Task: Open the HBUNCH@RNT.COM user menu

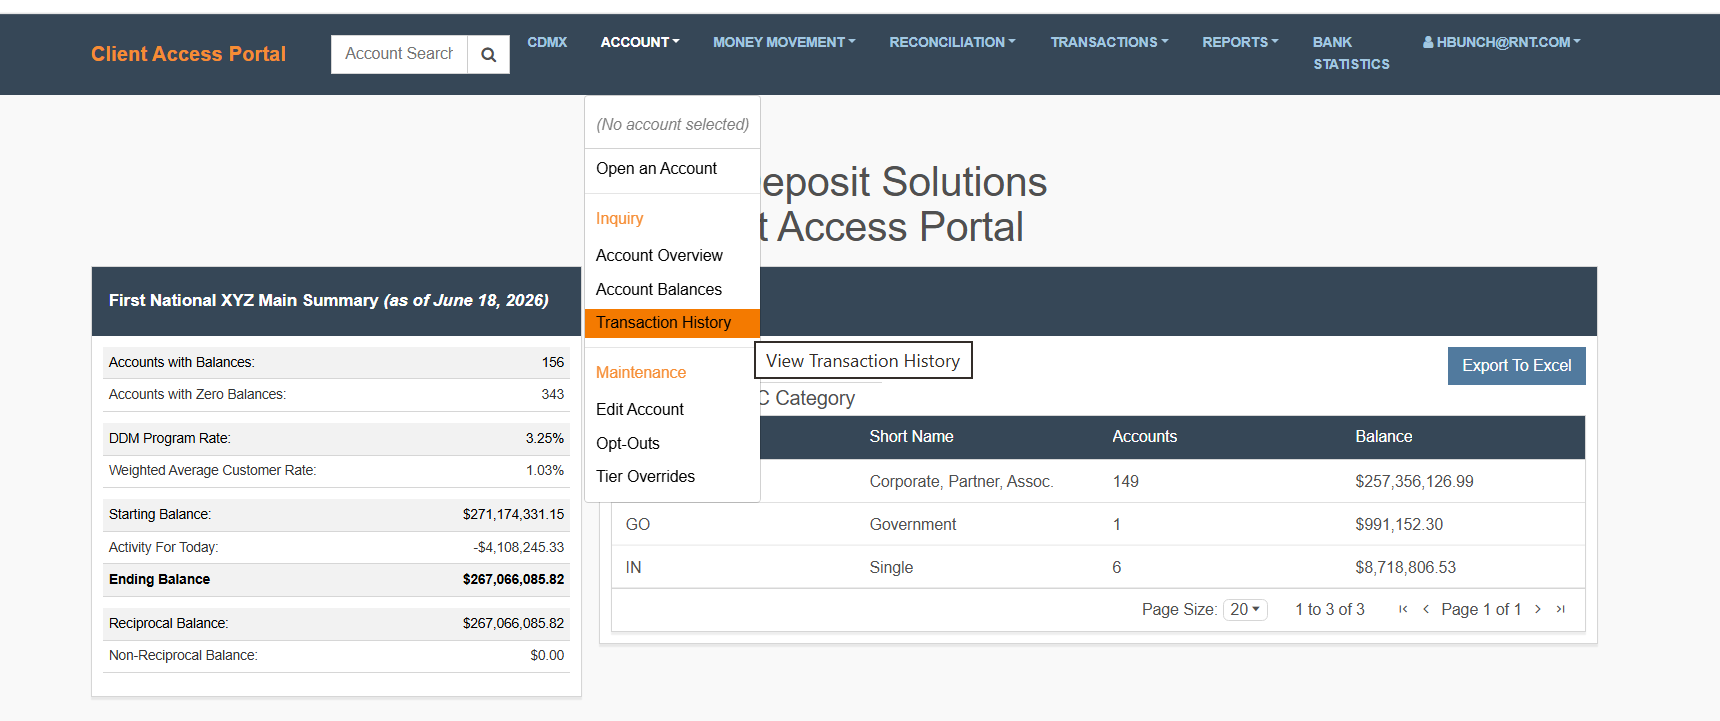Action: (x=1502, y=42)
